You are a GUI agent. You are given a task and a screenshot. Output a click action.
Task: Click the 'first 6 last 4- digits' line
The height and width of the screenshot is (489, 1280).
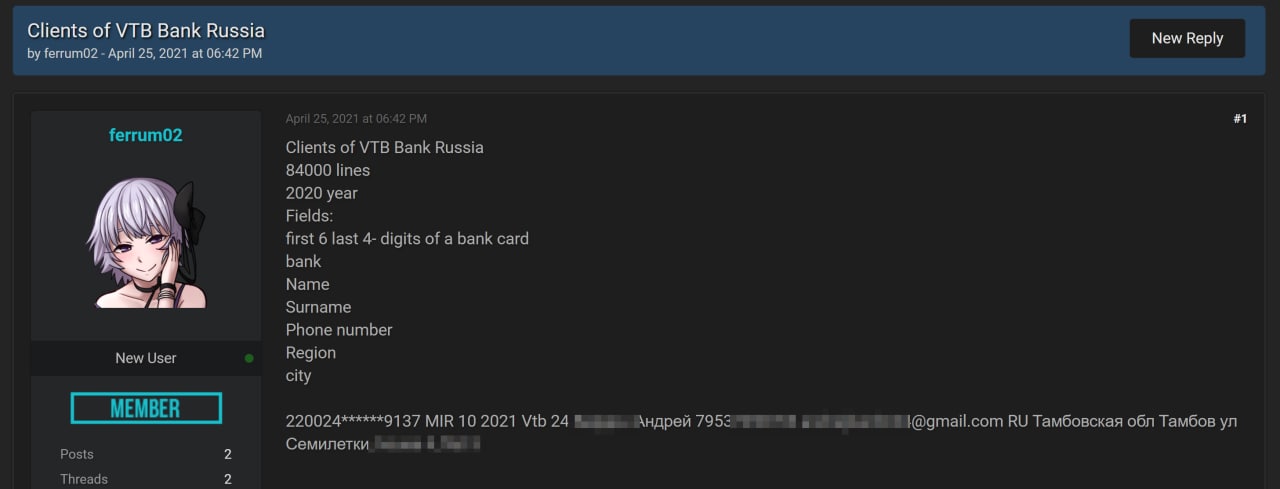click(x=407, y=239)
